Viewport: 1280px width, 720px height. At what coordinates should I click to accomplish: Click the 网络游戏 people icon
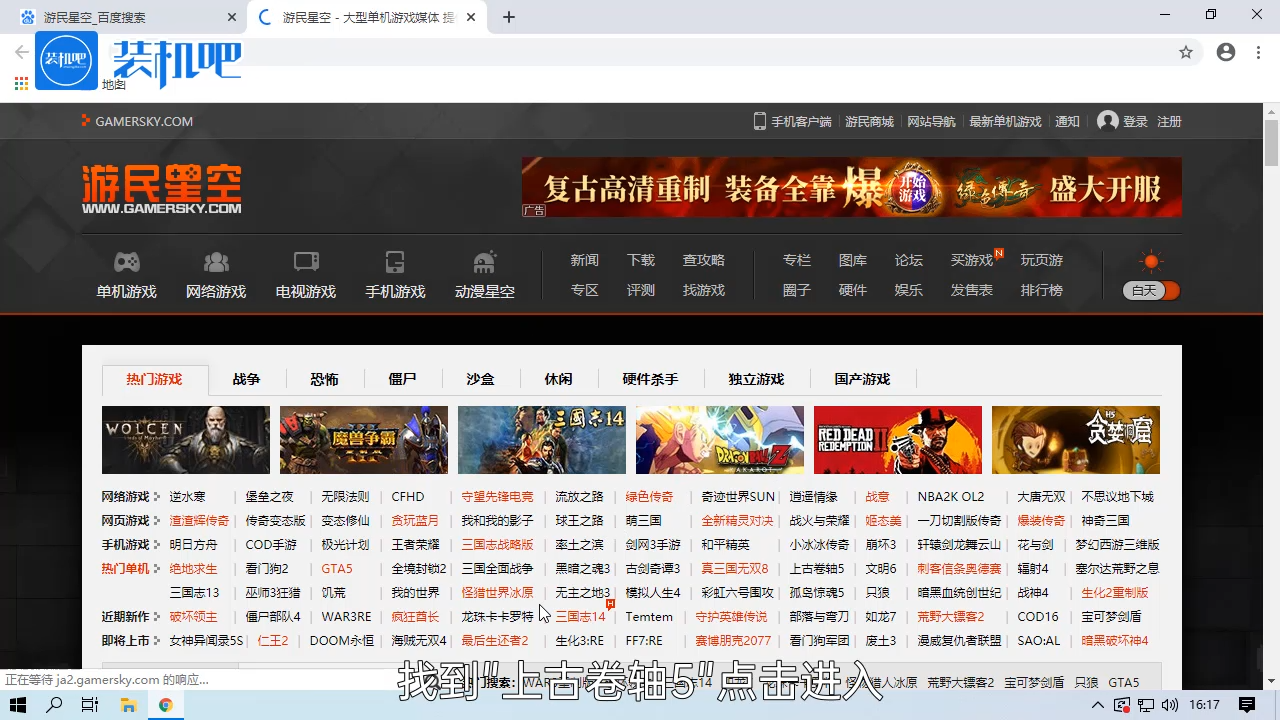pyautogui.click(x=216, y=262)
